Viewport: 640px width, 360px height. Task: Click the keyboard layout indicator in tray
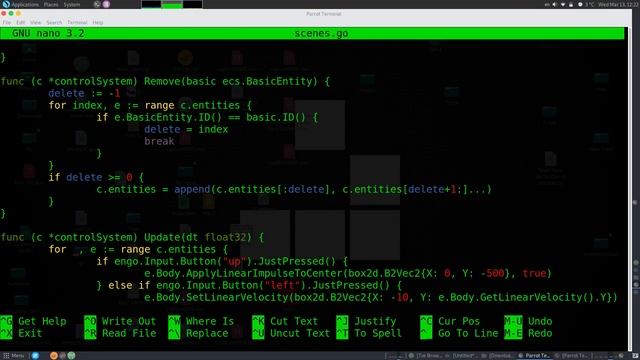click(547, 4)
